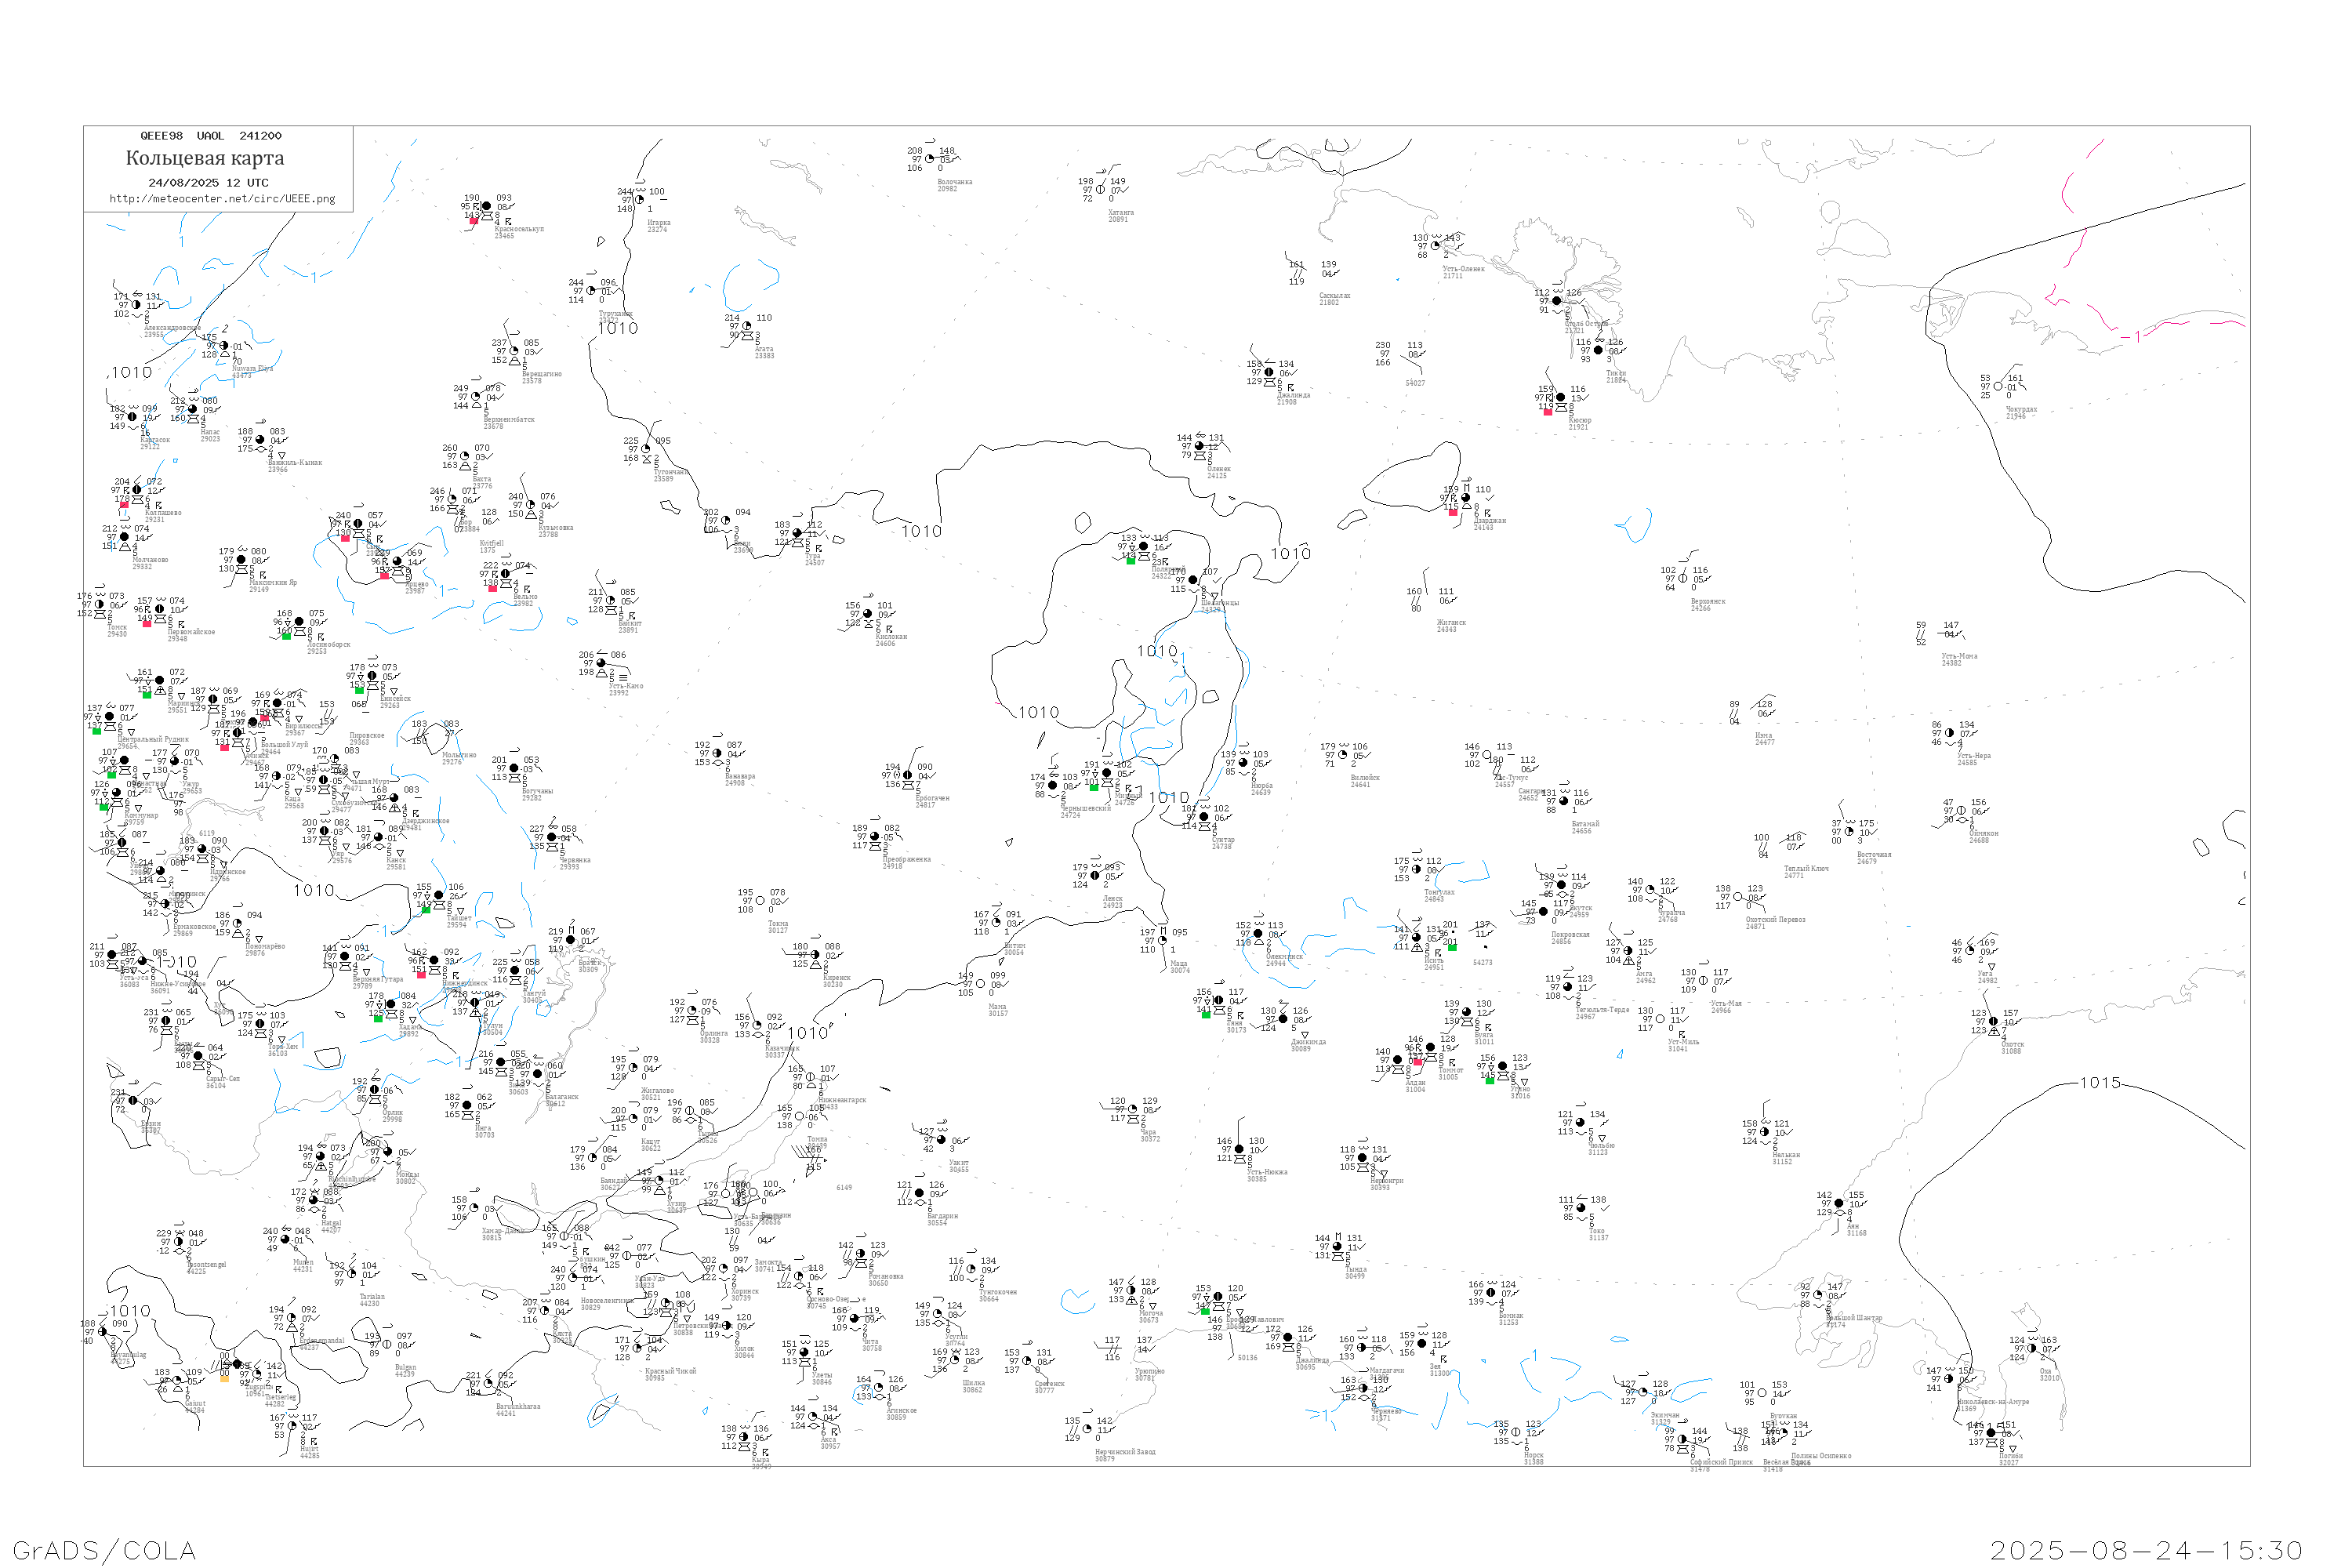
Task: Click the Оймякон station name label
Action: coord(1984,833)
